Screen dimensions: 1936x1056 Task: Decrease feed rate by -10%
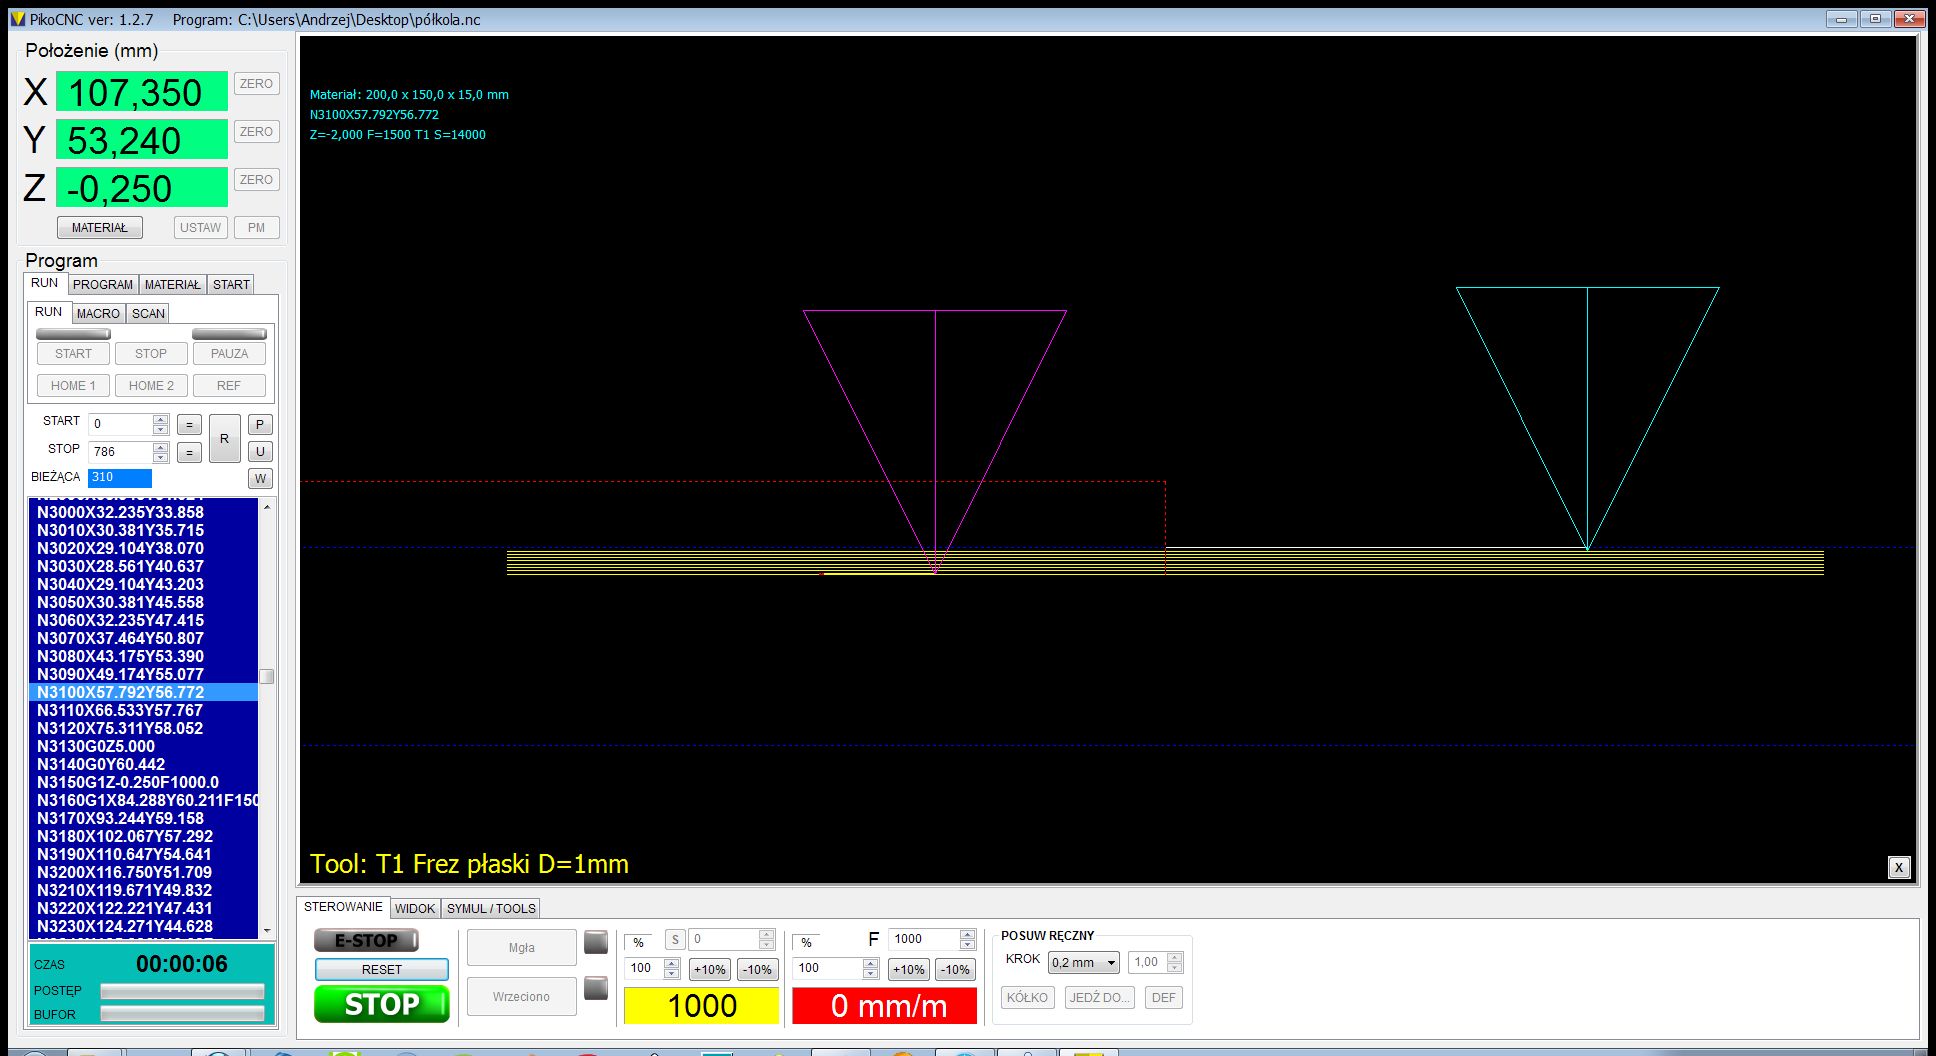pyautogui.click(x=956, y=970)
